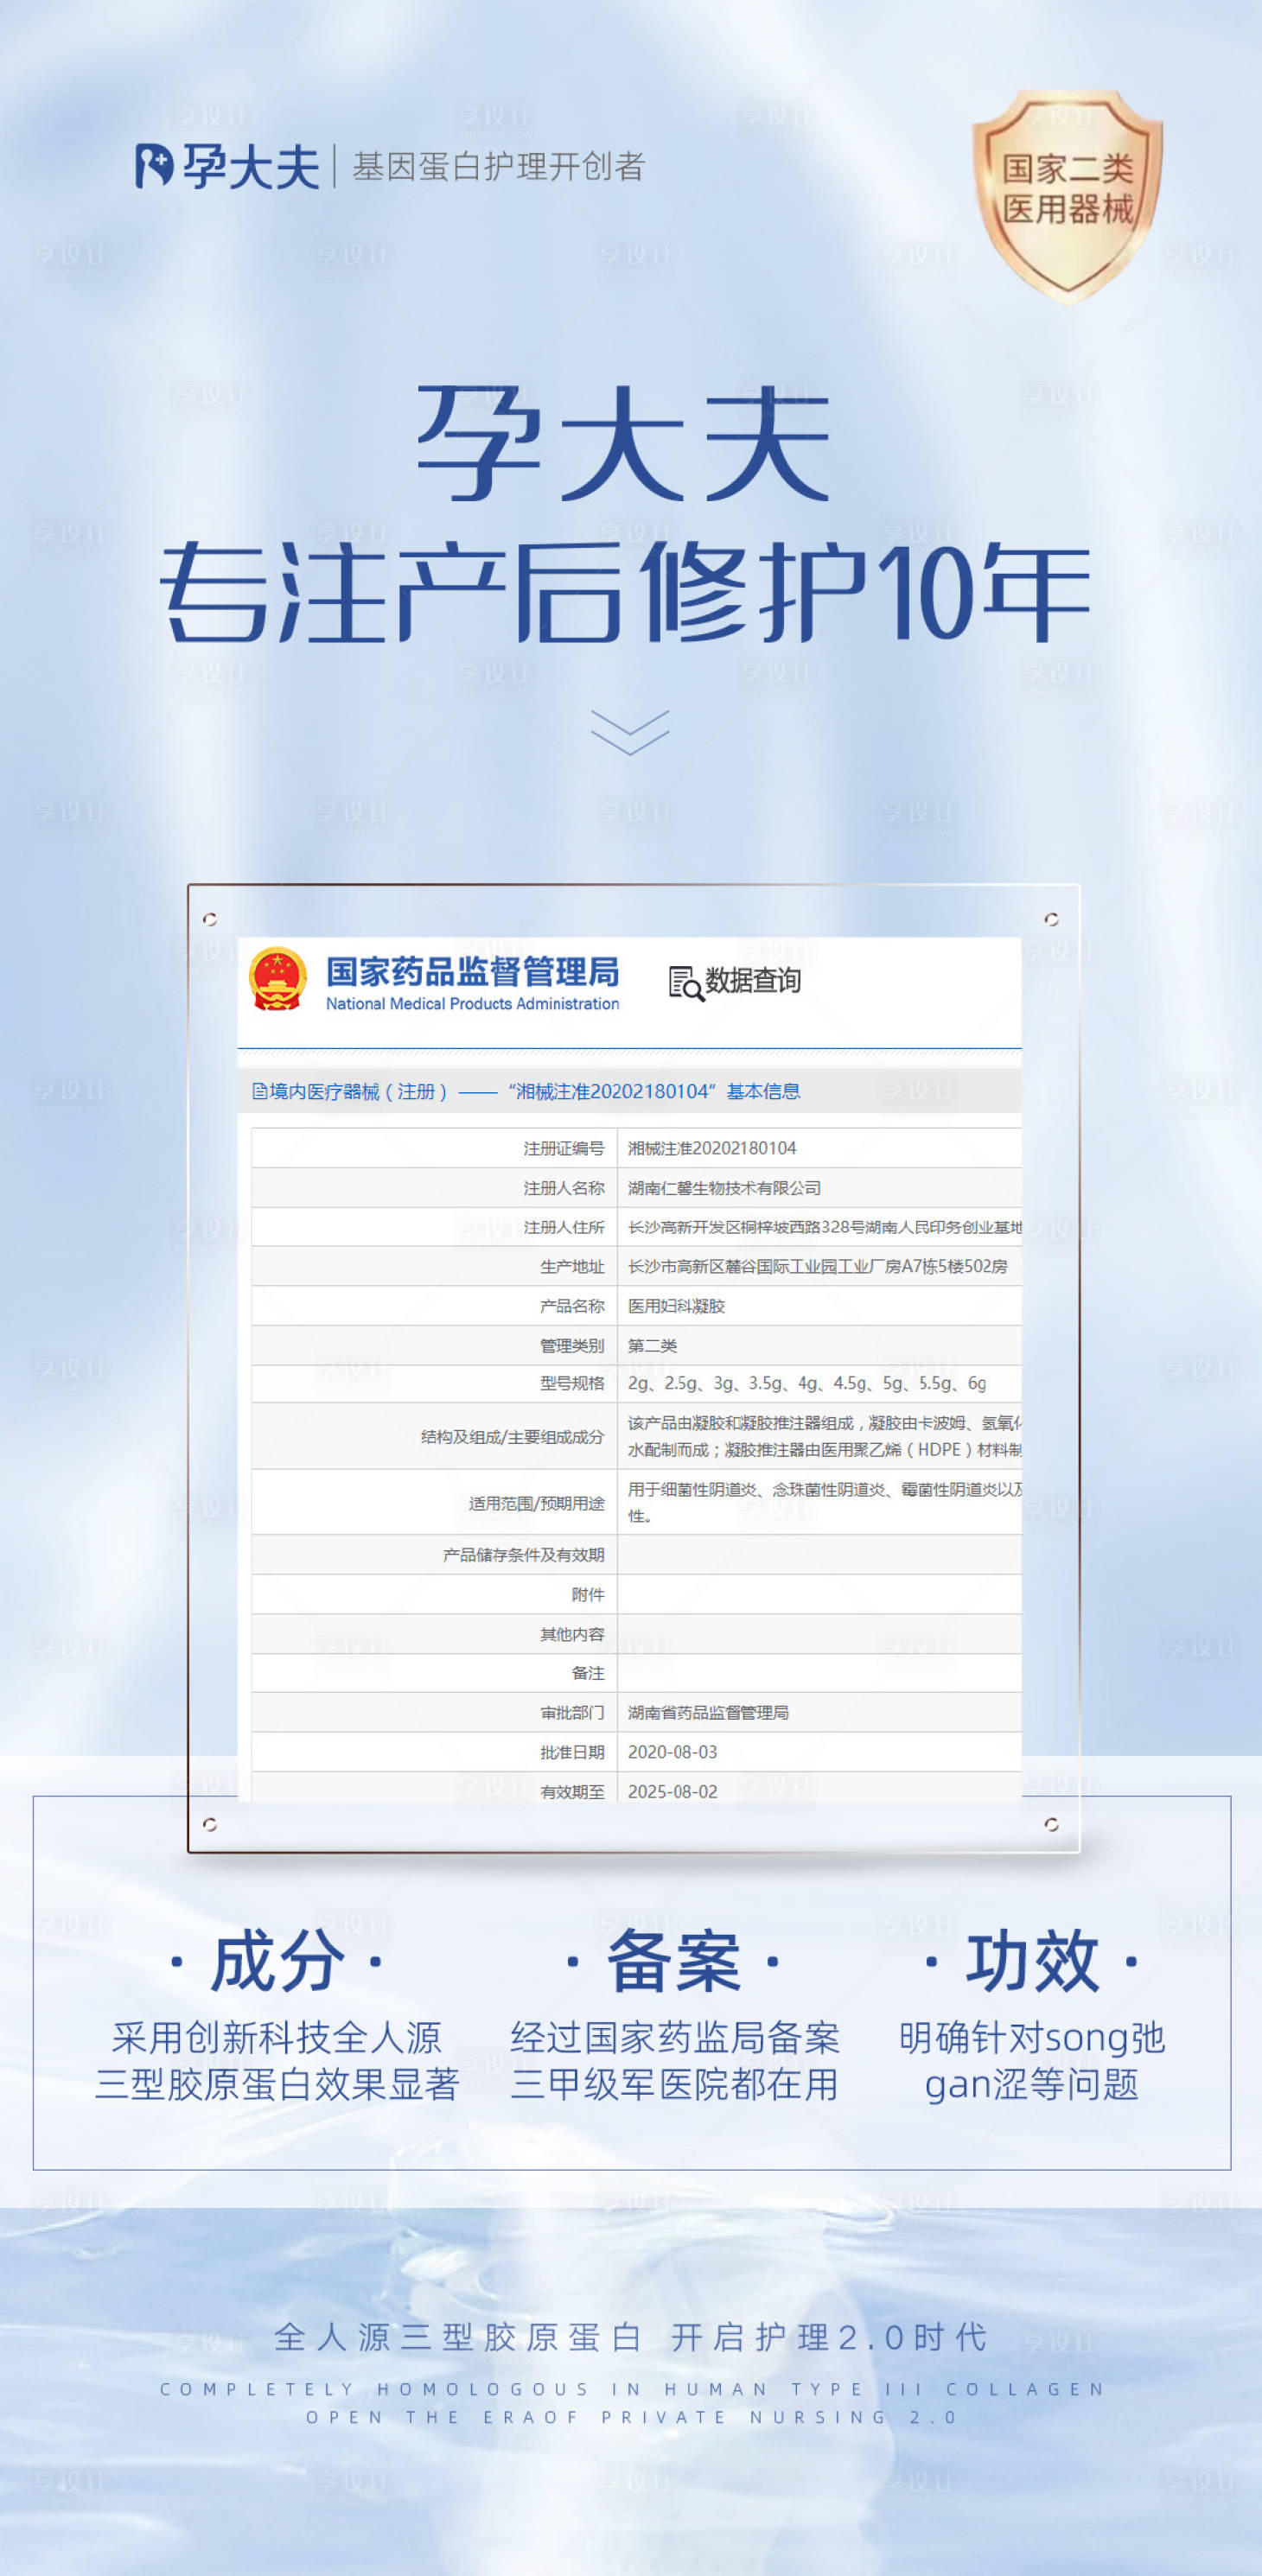Click the 注册人名称 label
The height and width of the screenshot is (2576, 1262).
tap(564, 1188)
